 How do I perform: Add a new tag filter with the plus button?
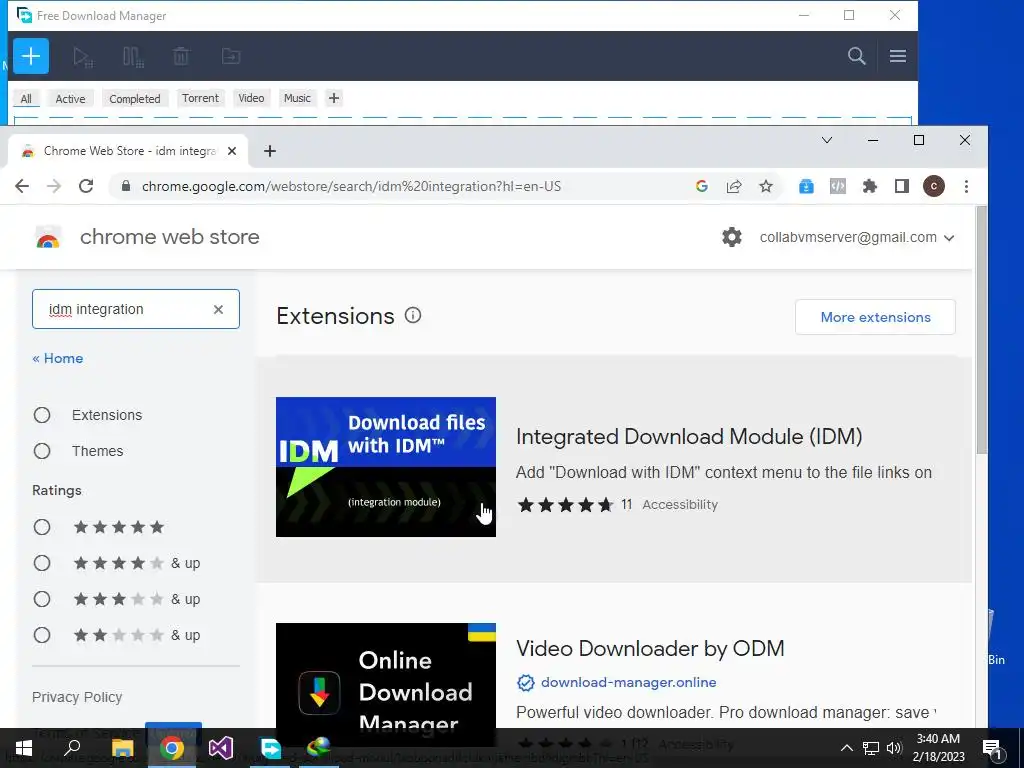click(334, 98)
